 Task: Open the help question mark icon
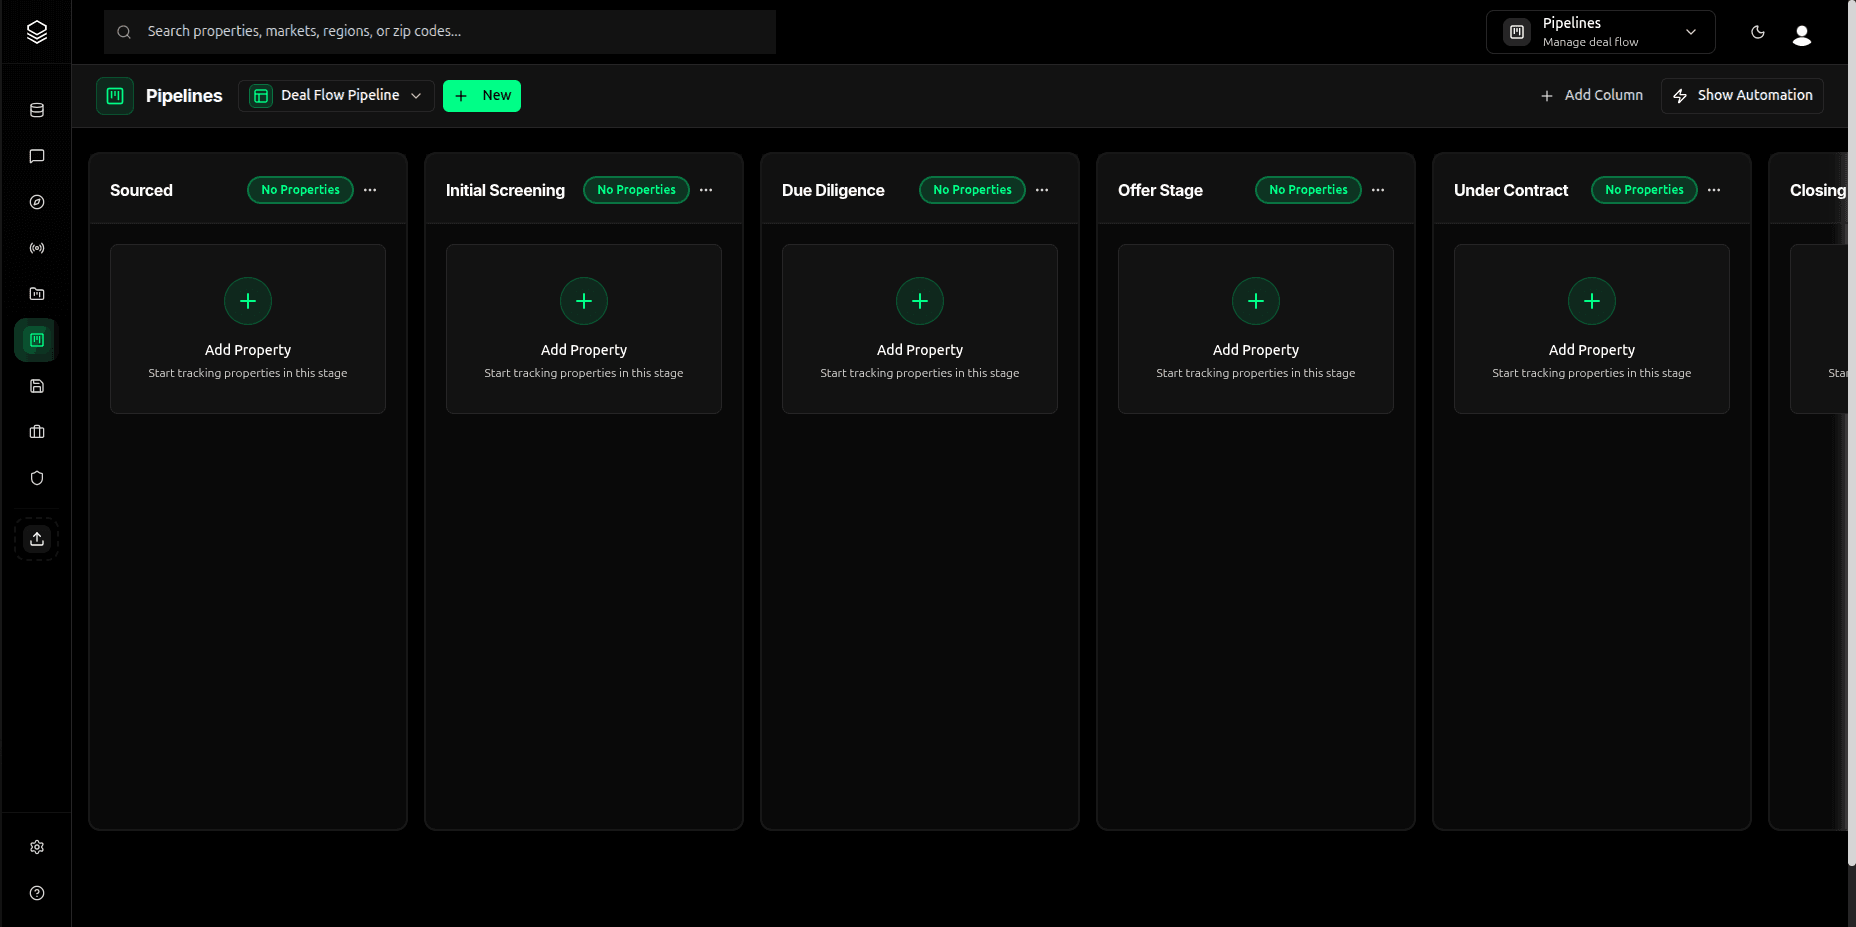(37, 893)
